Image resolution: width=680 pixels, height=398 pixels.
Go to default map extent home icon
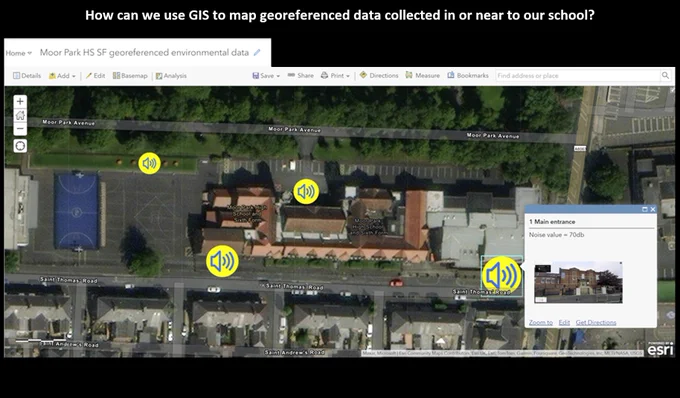[x=20, y=115]
